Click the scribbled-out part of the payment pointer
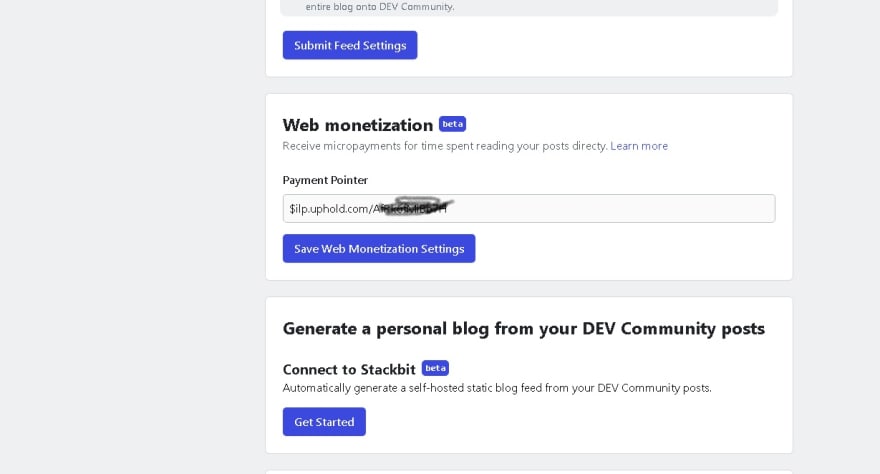The image size is (880, 474). pos(414,207)
